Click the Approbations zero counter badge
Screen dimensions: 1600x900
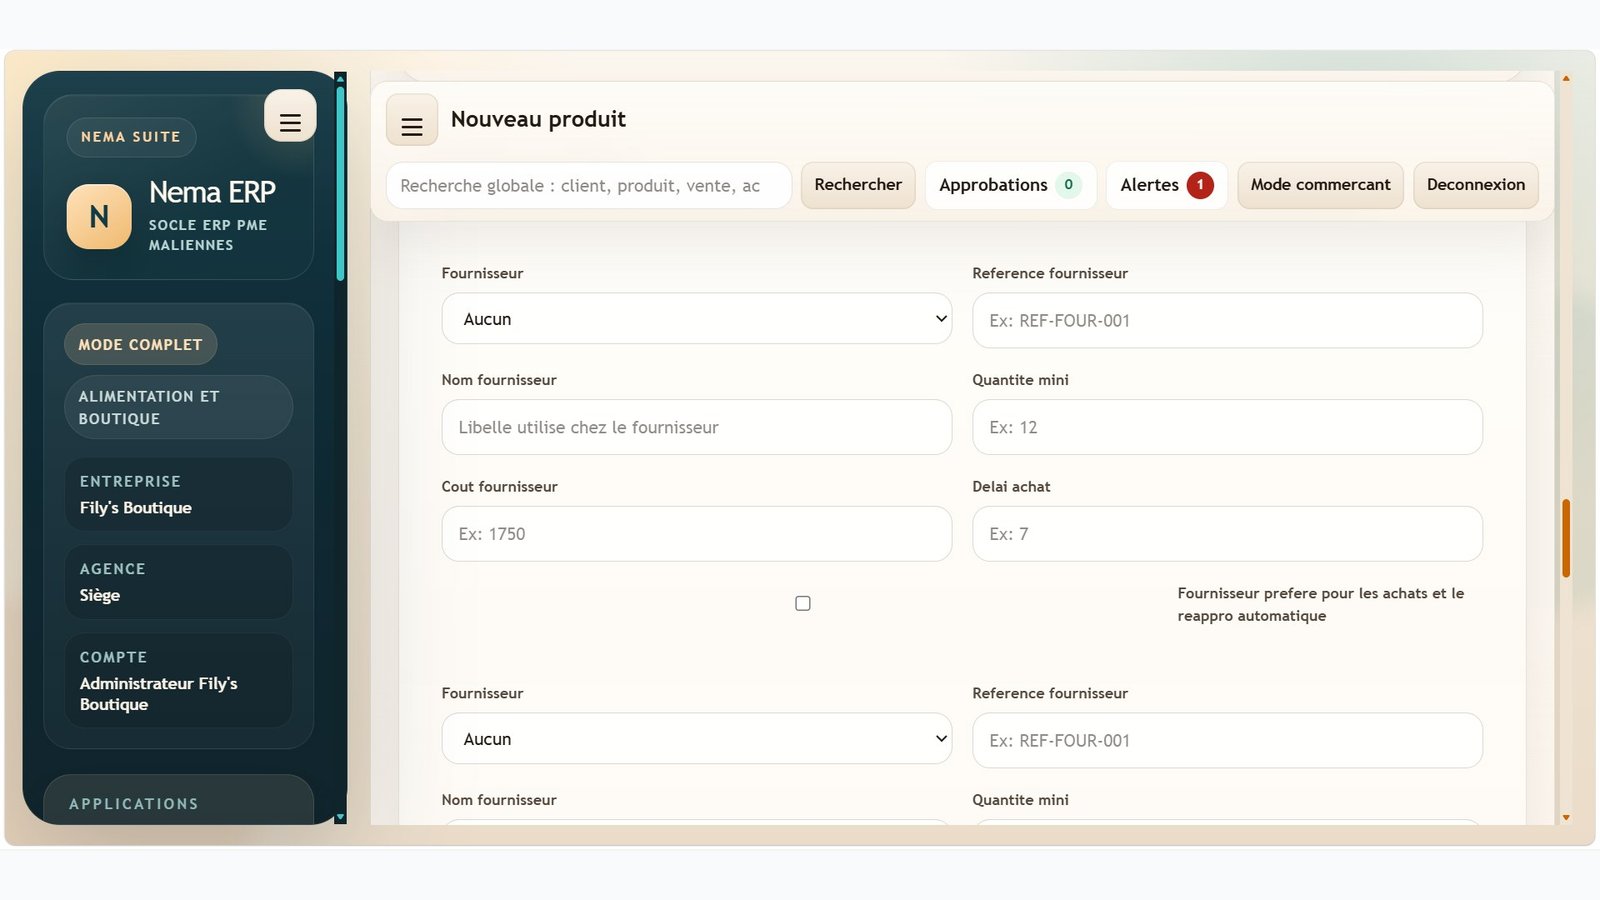pos(1068,185)
